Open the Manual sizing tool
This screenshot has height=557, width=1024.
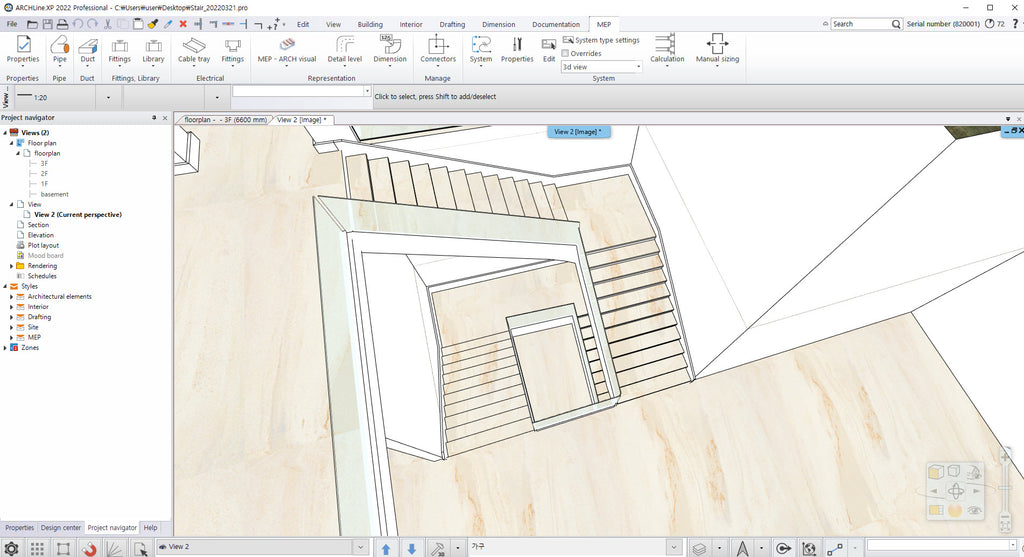(717, 46)
